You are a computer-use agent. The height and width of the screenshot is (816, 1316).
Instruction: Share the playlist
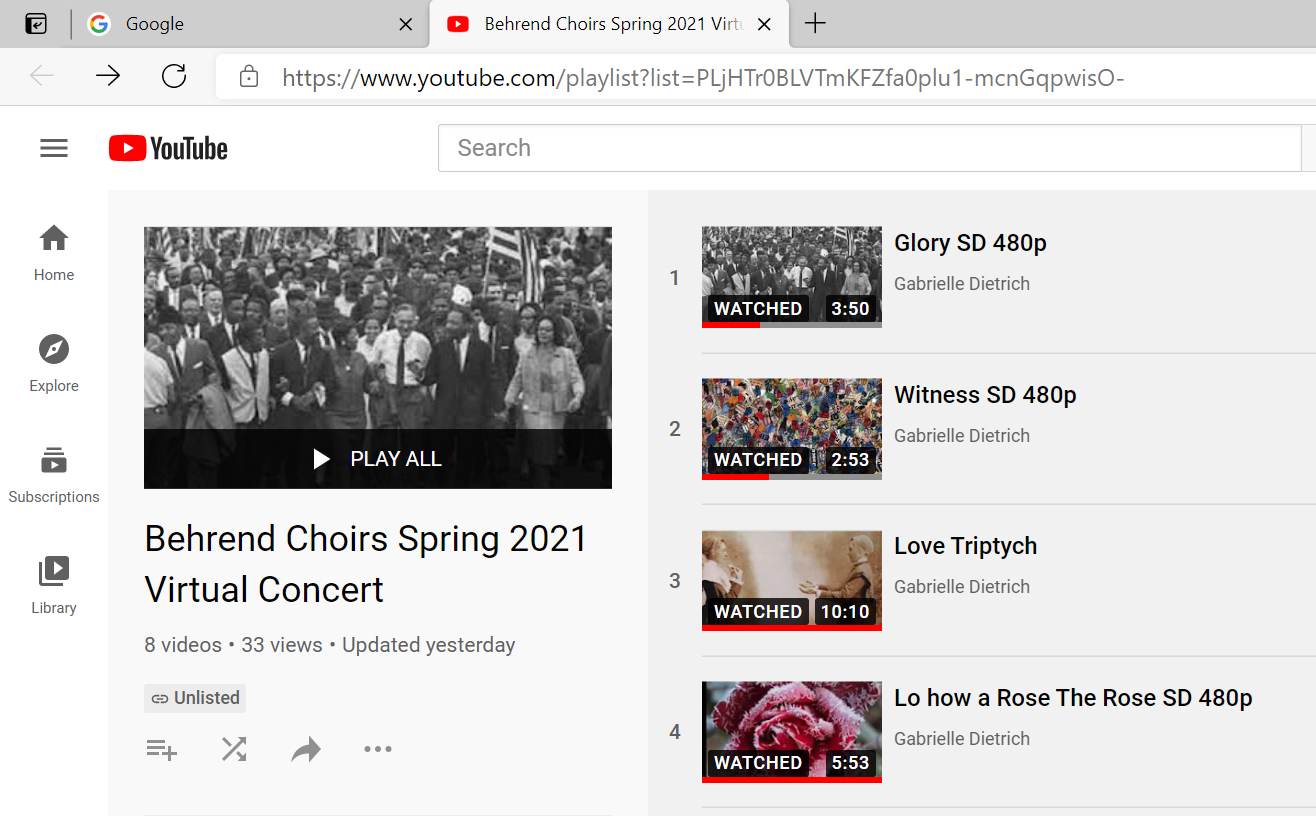click(306, 748)
